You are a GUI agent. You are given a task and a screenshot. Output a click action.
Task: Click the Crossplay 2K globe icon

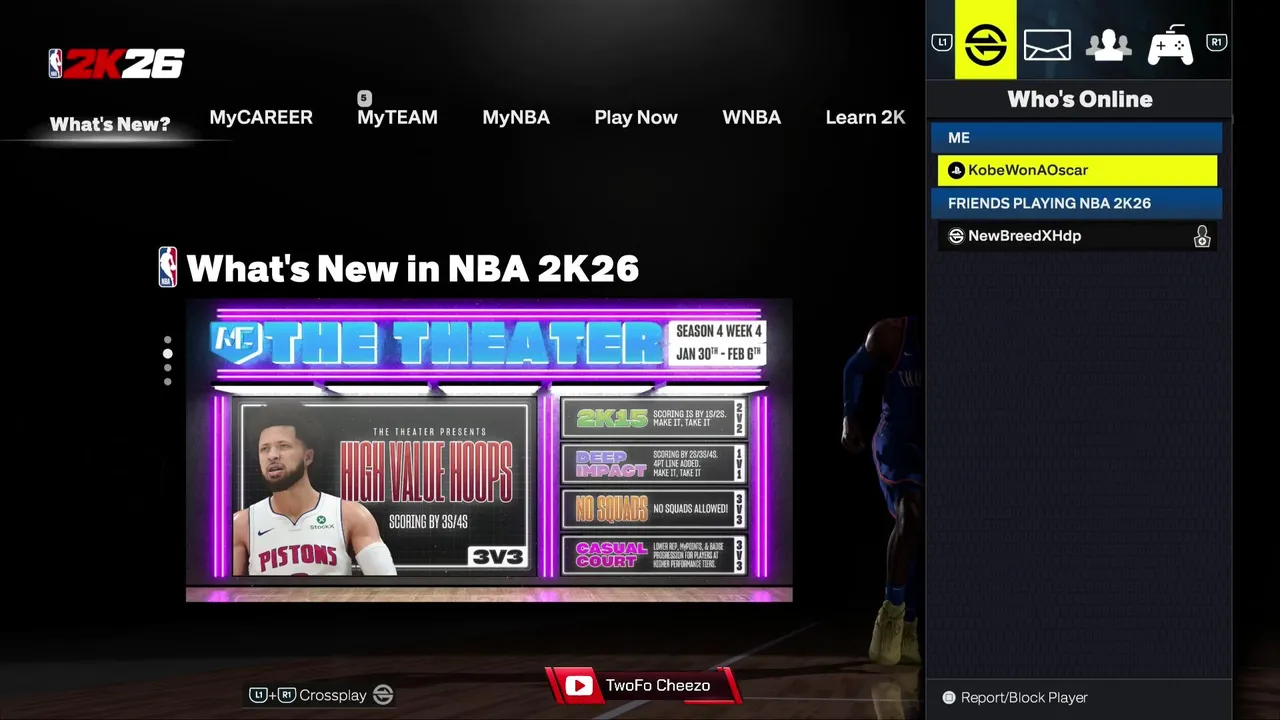pyautogui.click(x=383, y=695)
